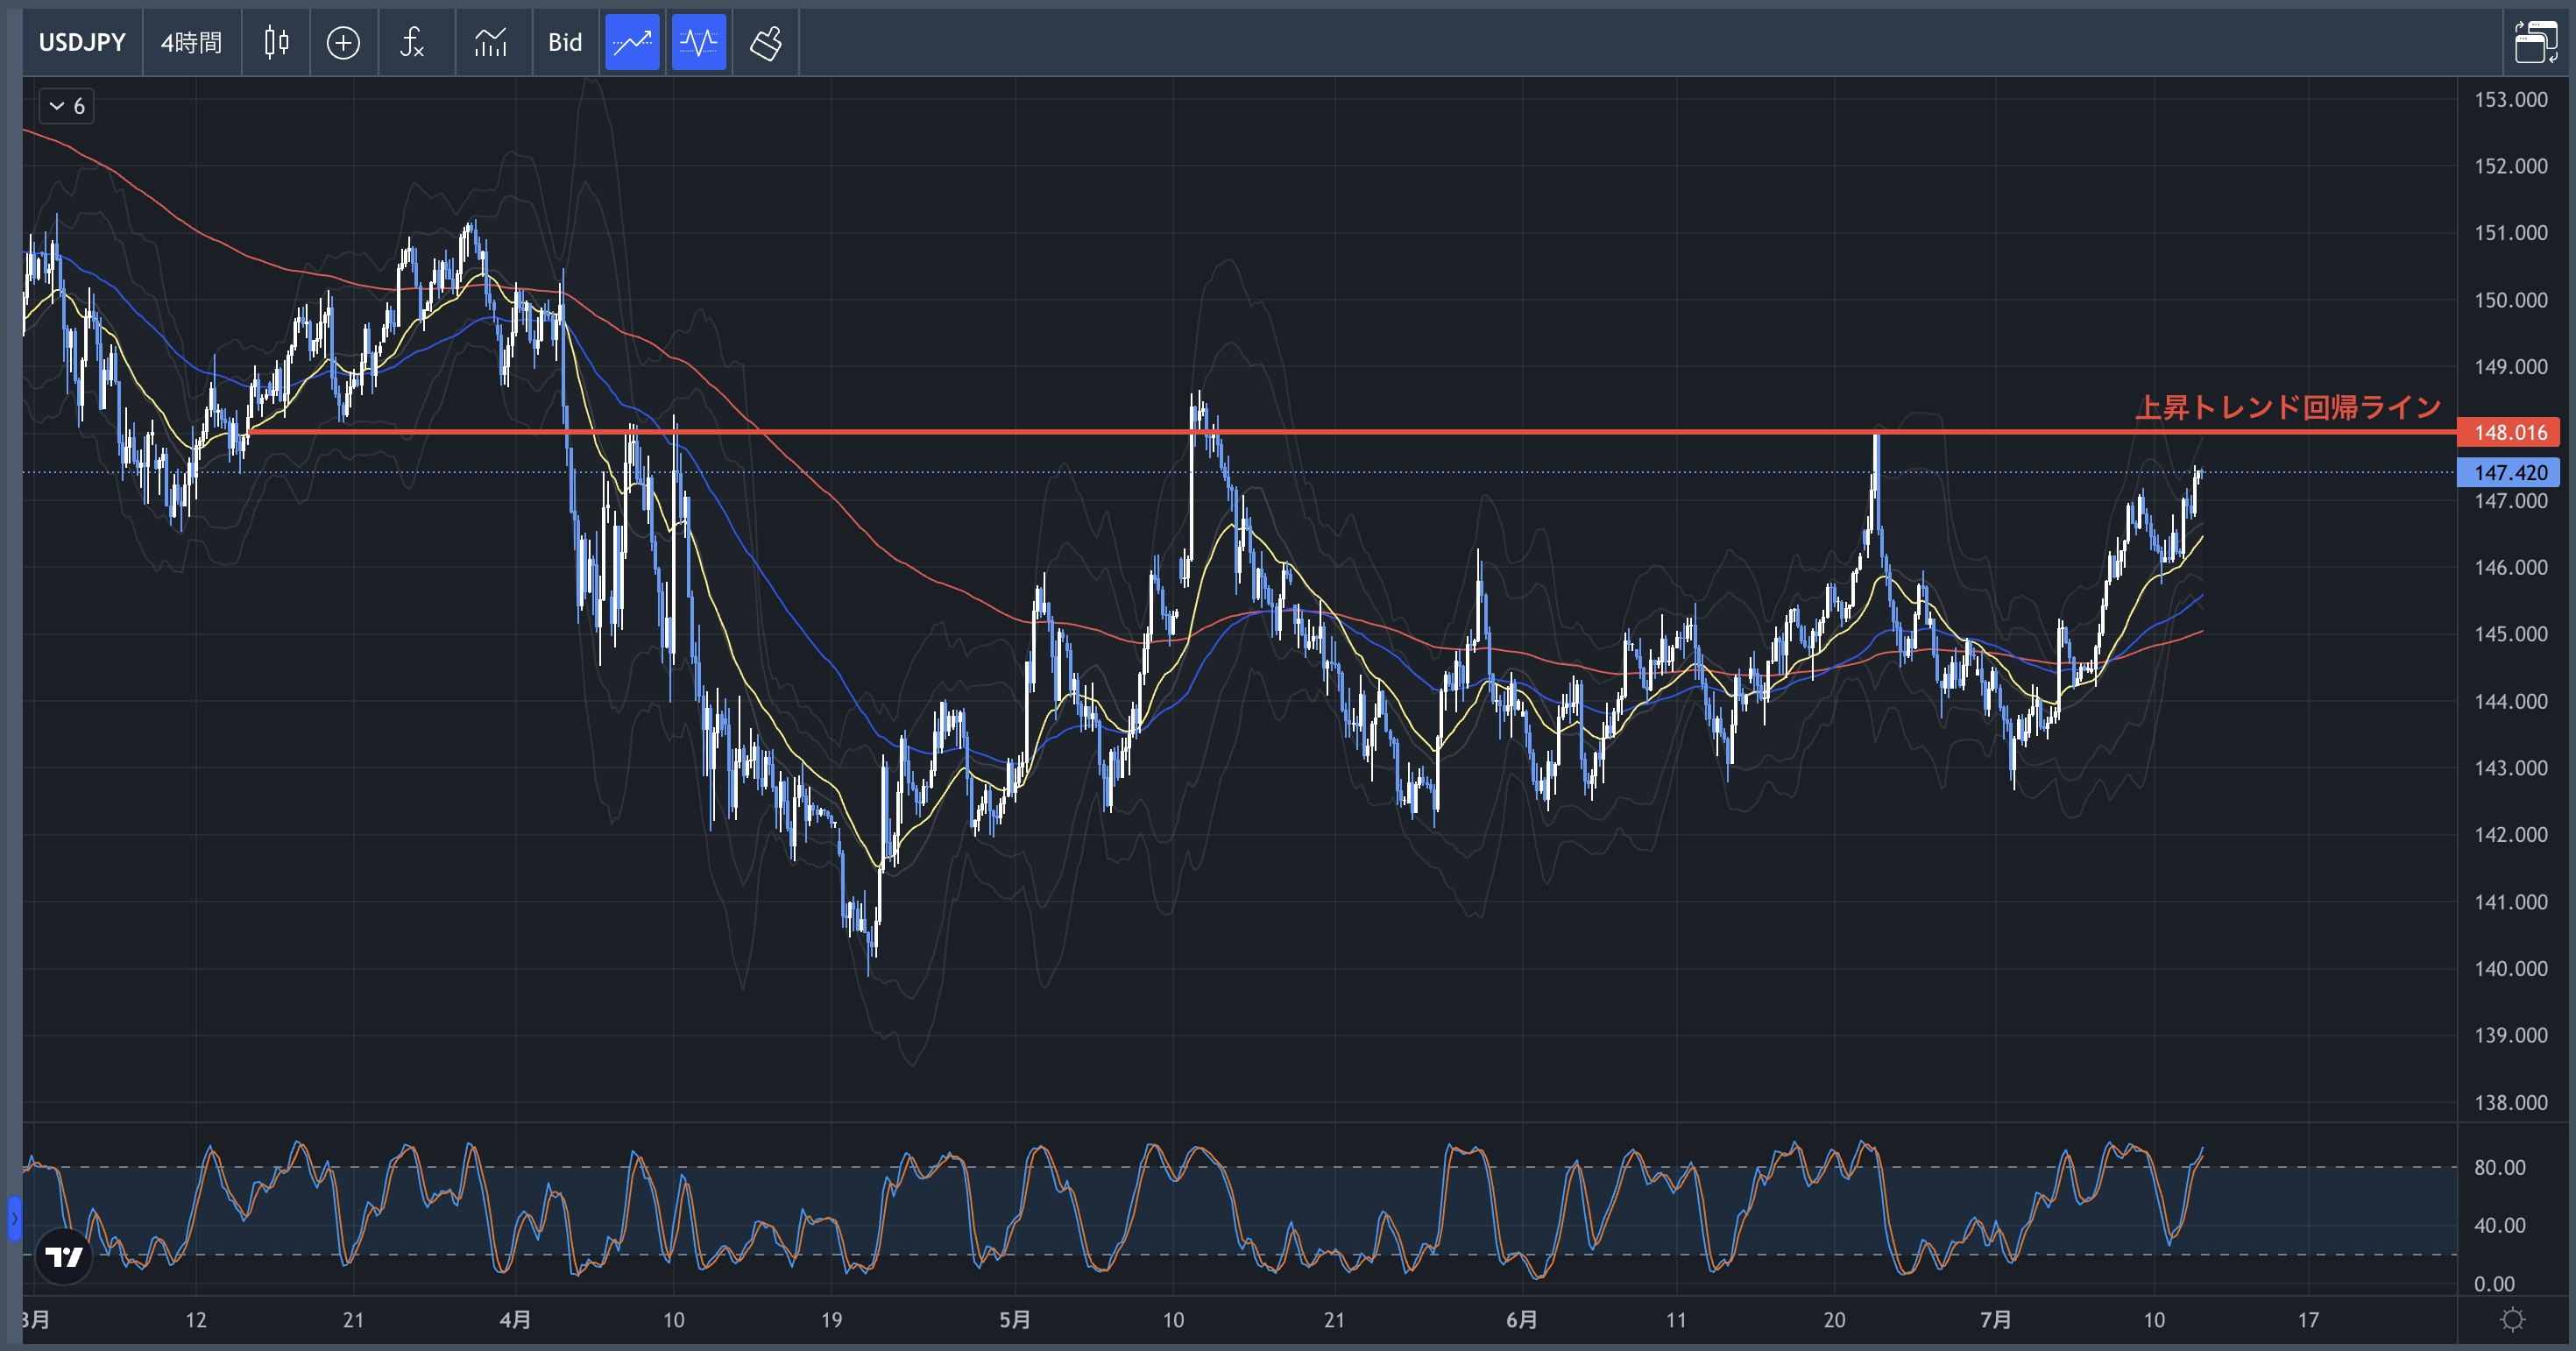This screenshot has height=1351, width=2576.
Task: Open the chart templates icon
Action: pos(490,43)
